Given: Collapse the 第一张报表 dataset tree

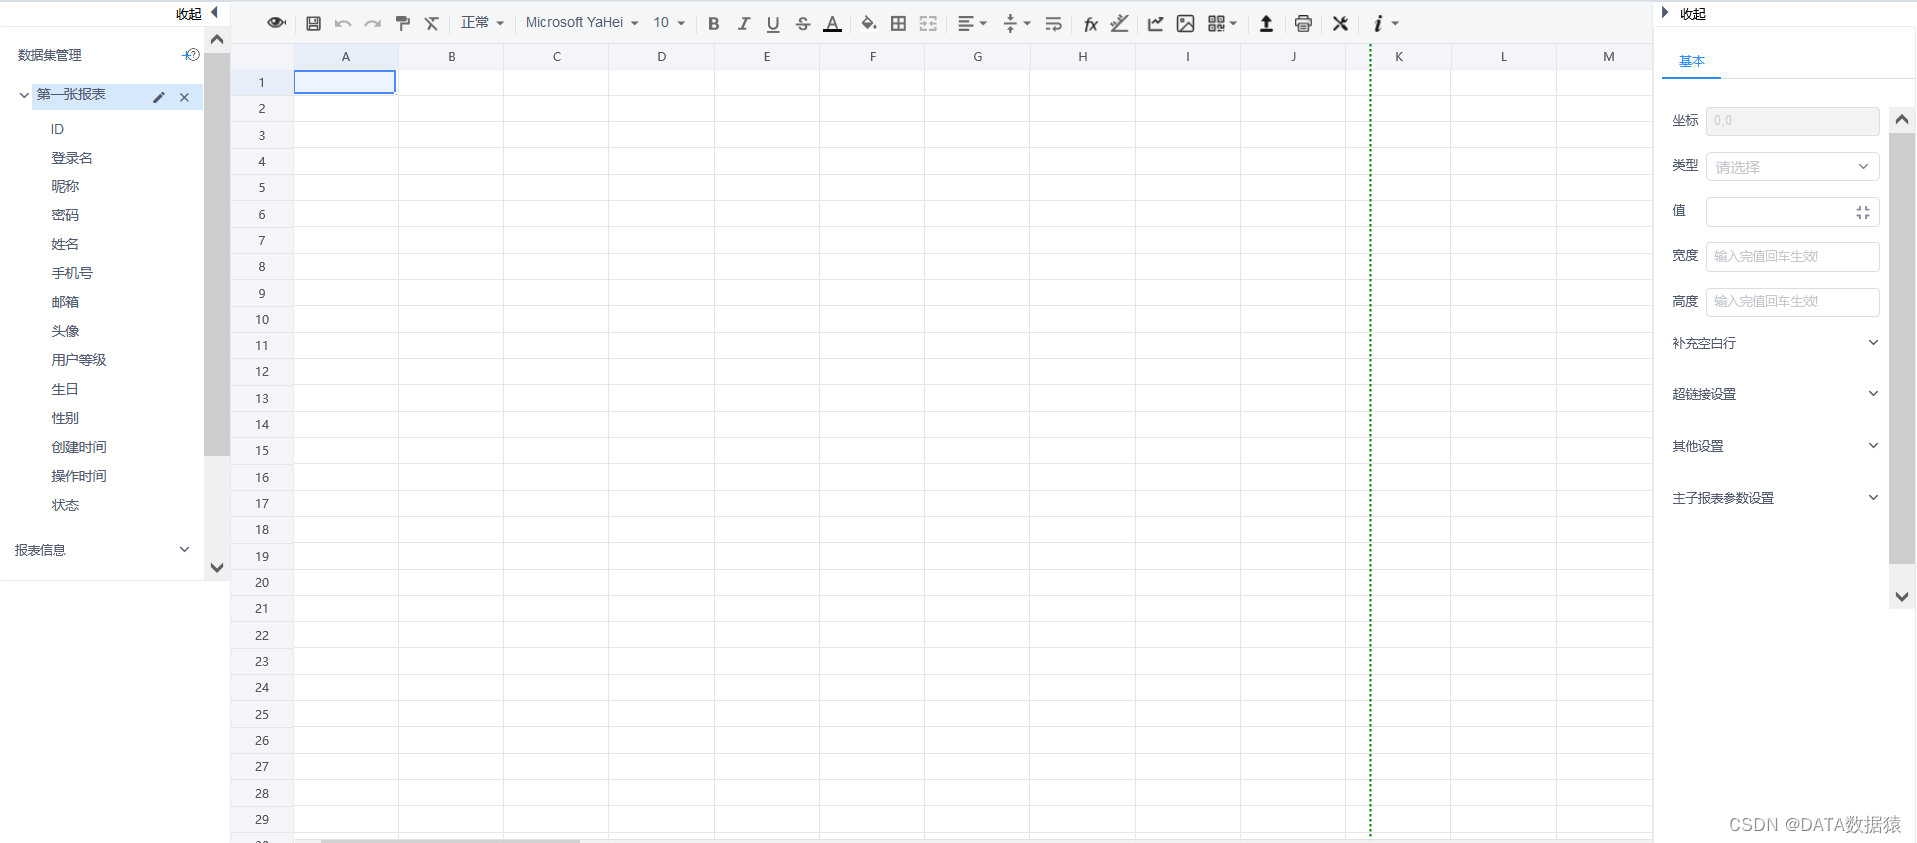Looking at the screenshot, I should (24, 95).
